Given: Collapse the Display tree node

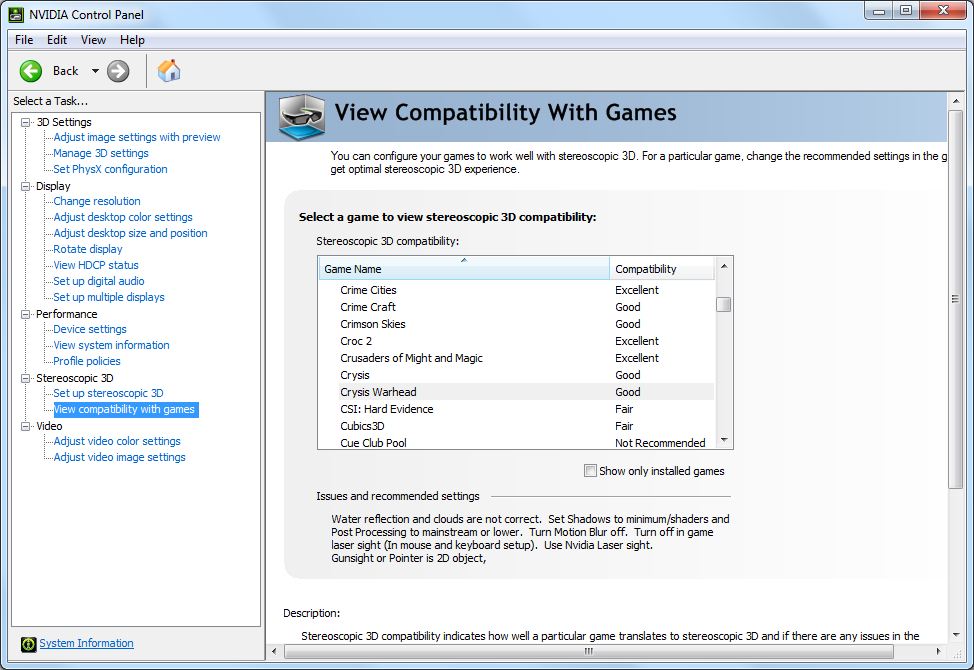Looking at the screenshot, I should pos(25,186).
